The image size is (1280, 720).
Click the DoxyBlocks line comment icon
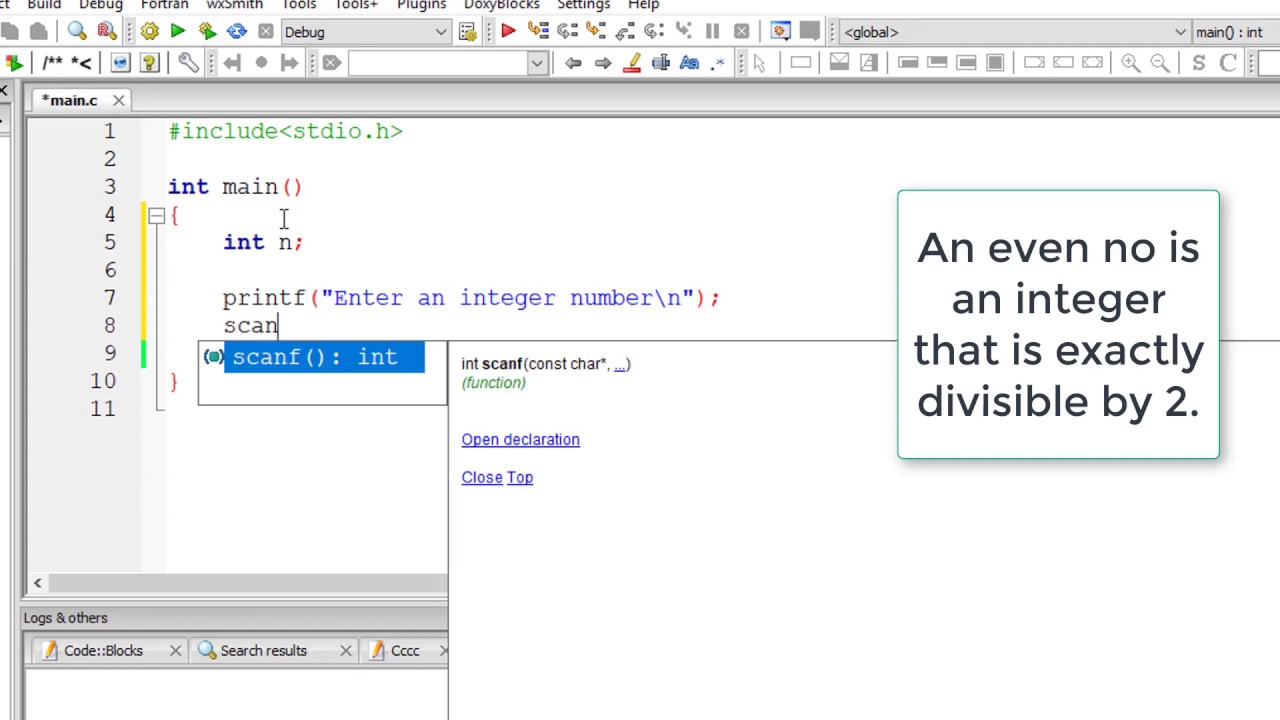pyautogui.click(x=81, y=63)
